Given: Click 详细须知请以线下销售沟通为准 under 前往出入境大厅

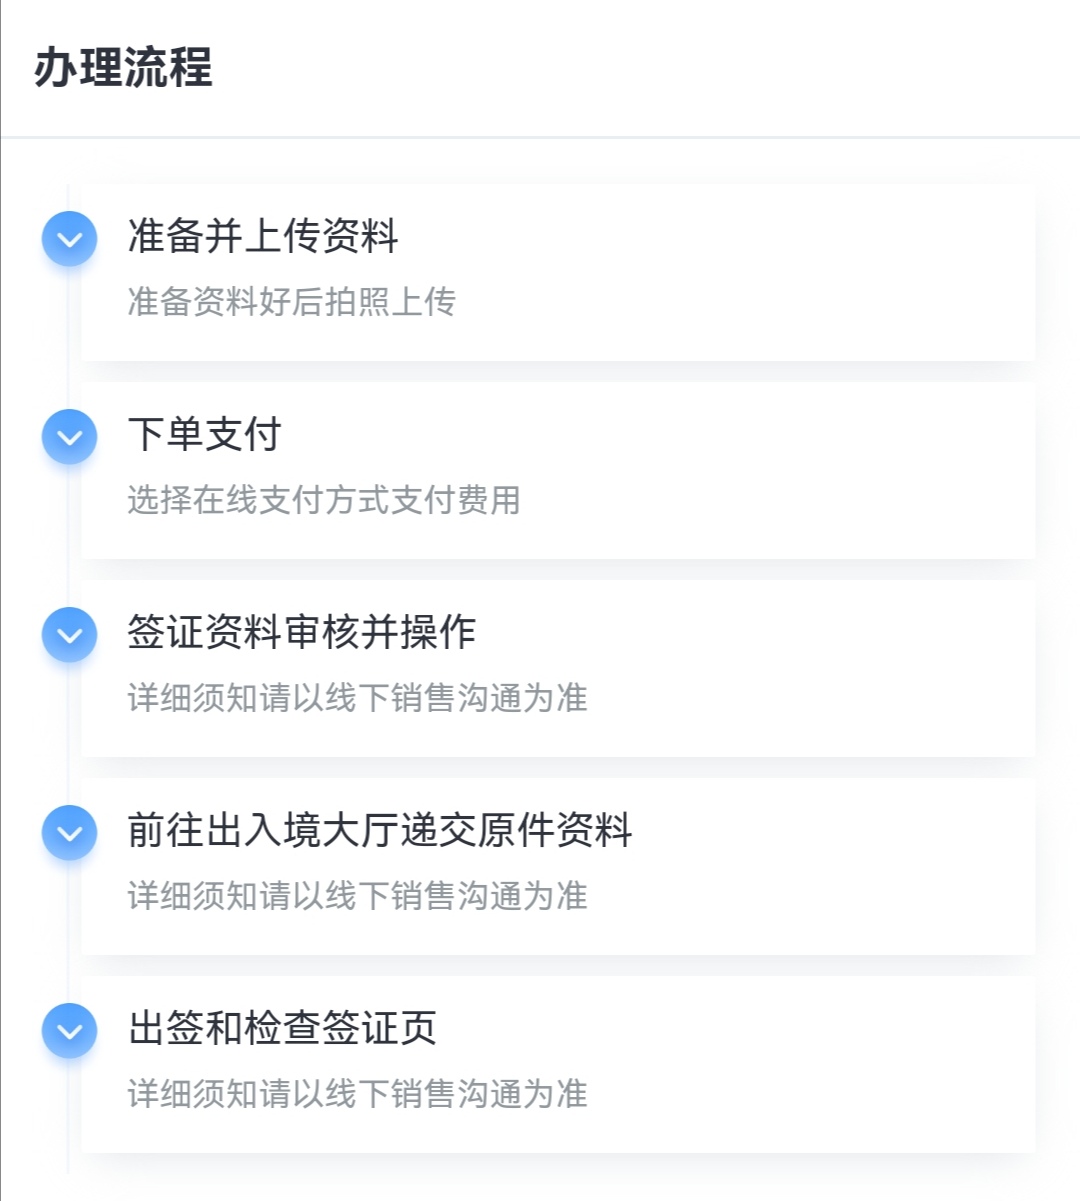Looking at the screenshot, I should tap(357, 895).
